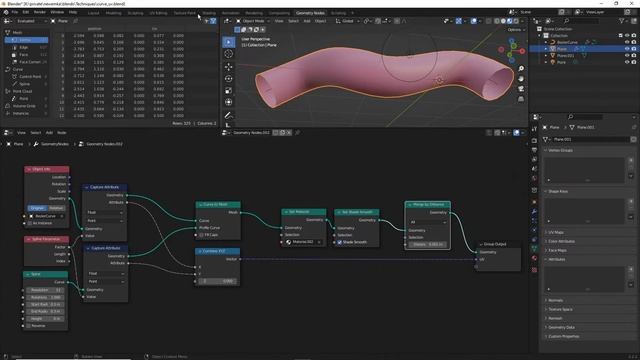Open Global transform orientation dropdown
The height and width of the screenshot is (360, 640).
pyautogui.click(x=347, y=21)
